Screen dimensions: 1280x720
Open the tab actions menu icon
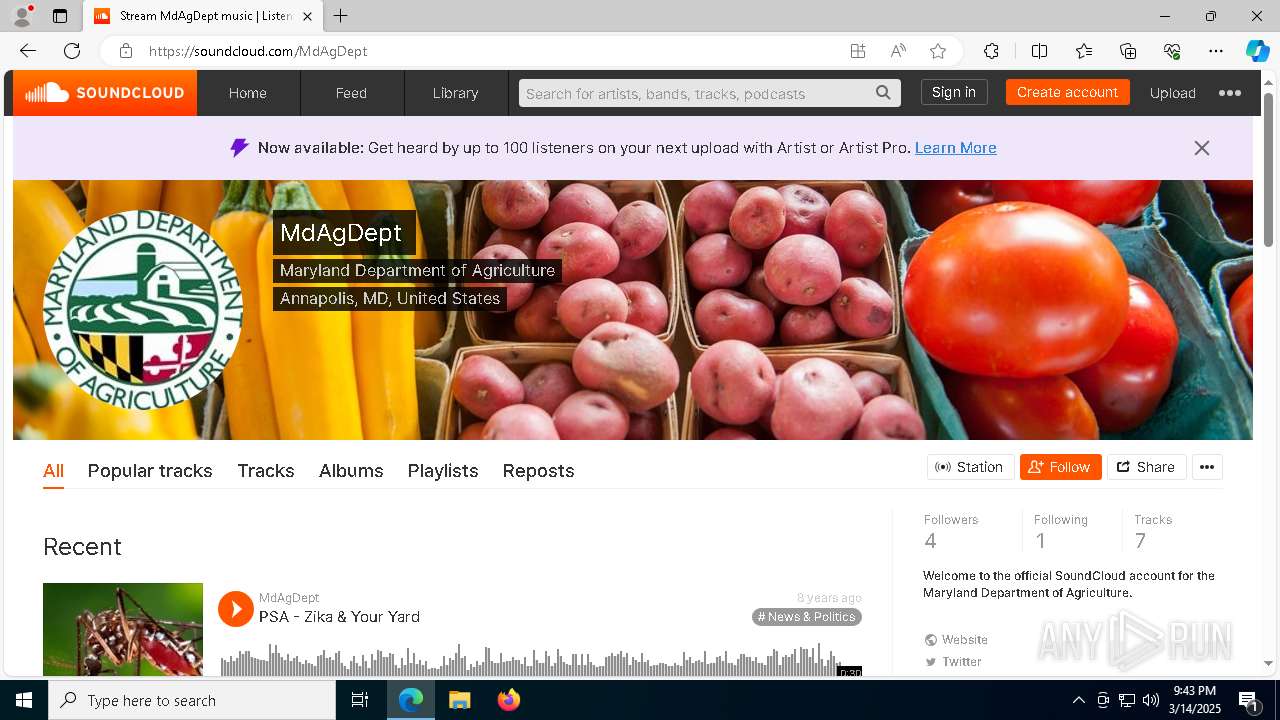click(x=60, y=16)
